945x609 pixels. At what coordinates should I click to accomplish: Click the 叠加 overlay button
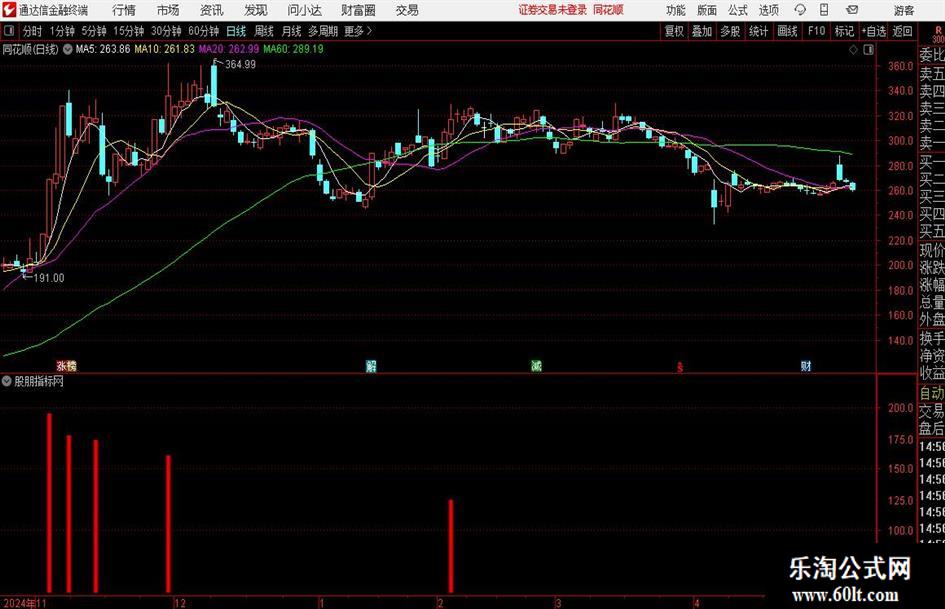702,31
